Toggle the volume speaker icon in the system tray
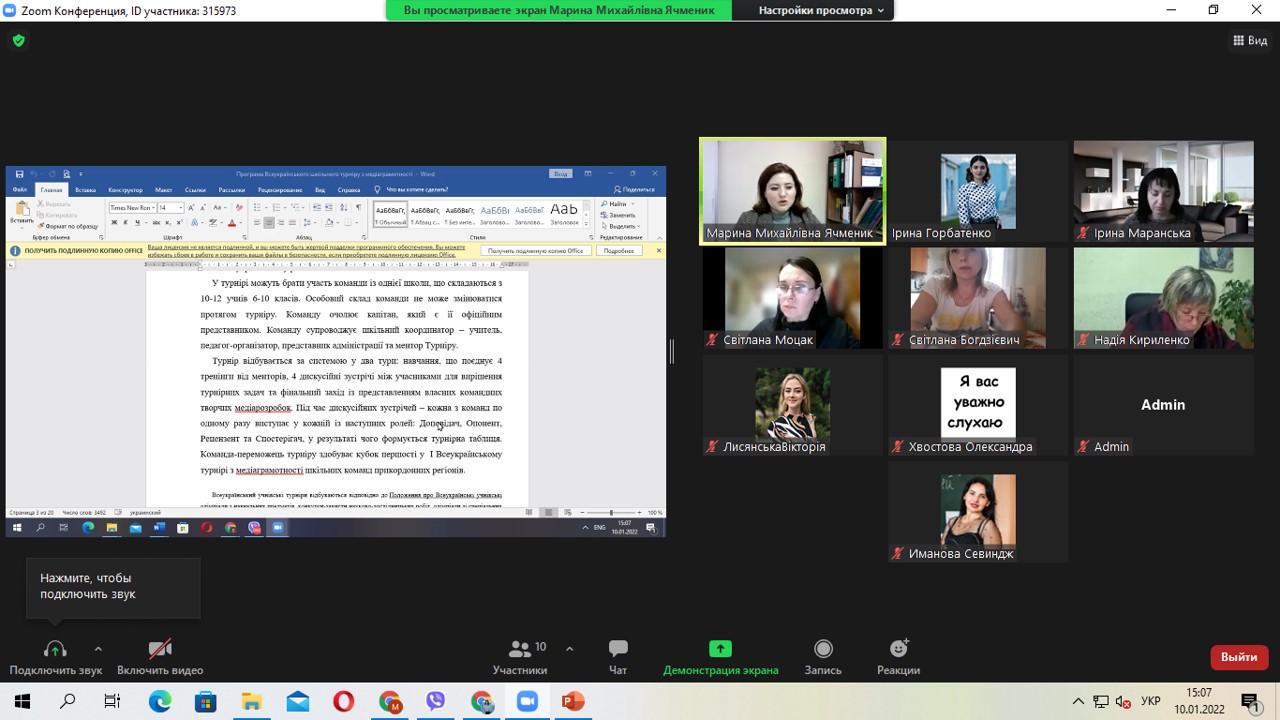 coord(1123,701)
